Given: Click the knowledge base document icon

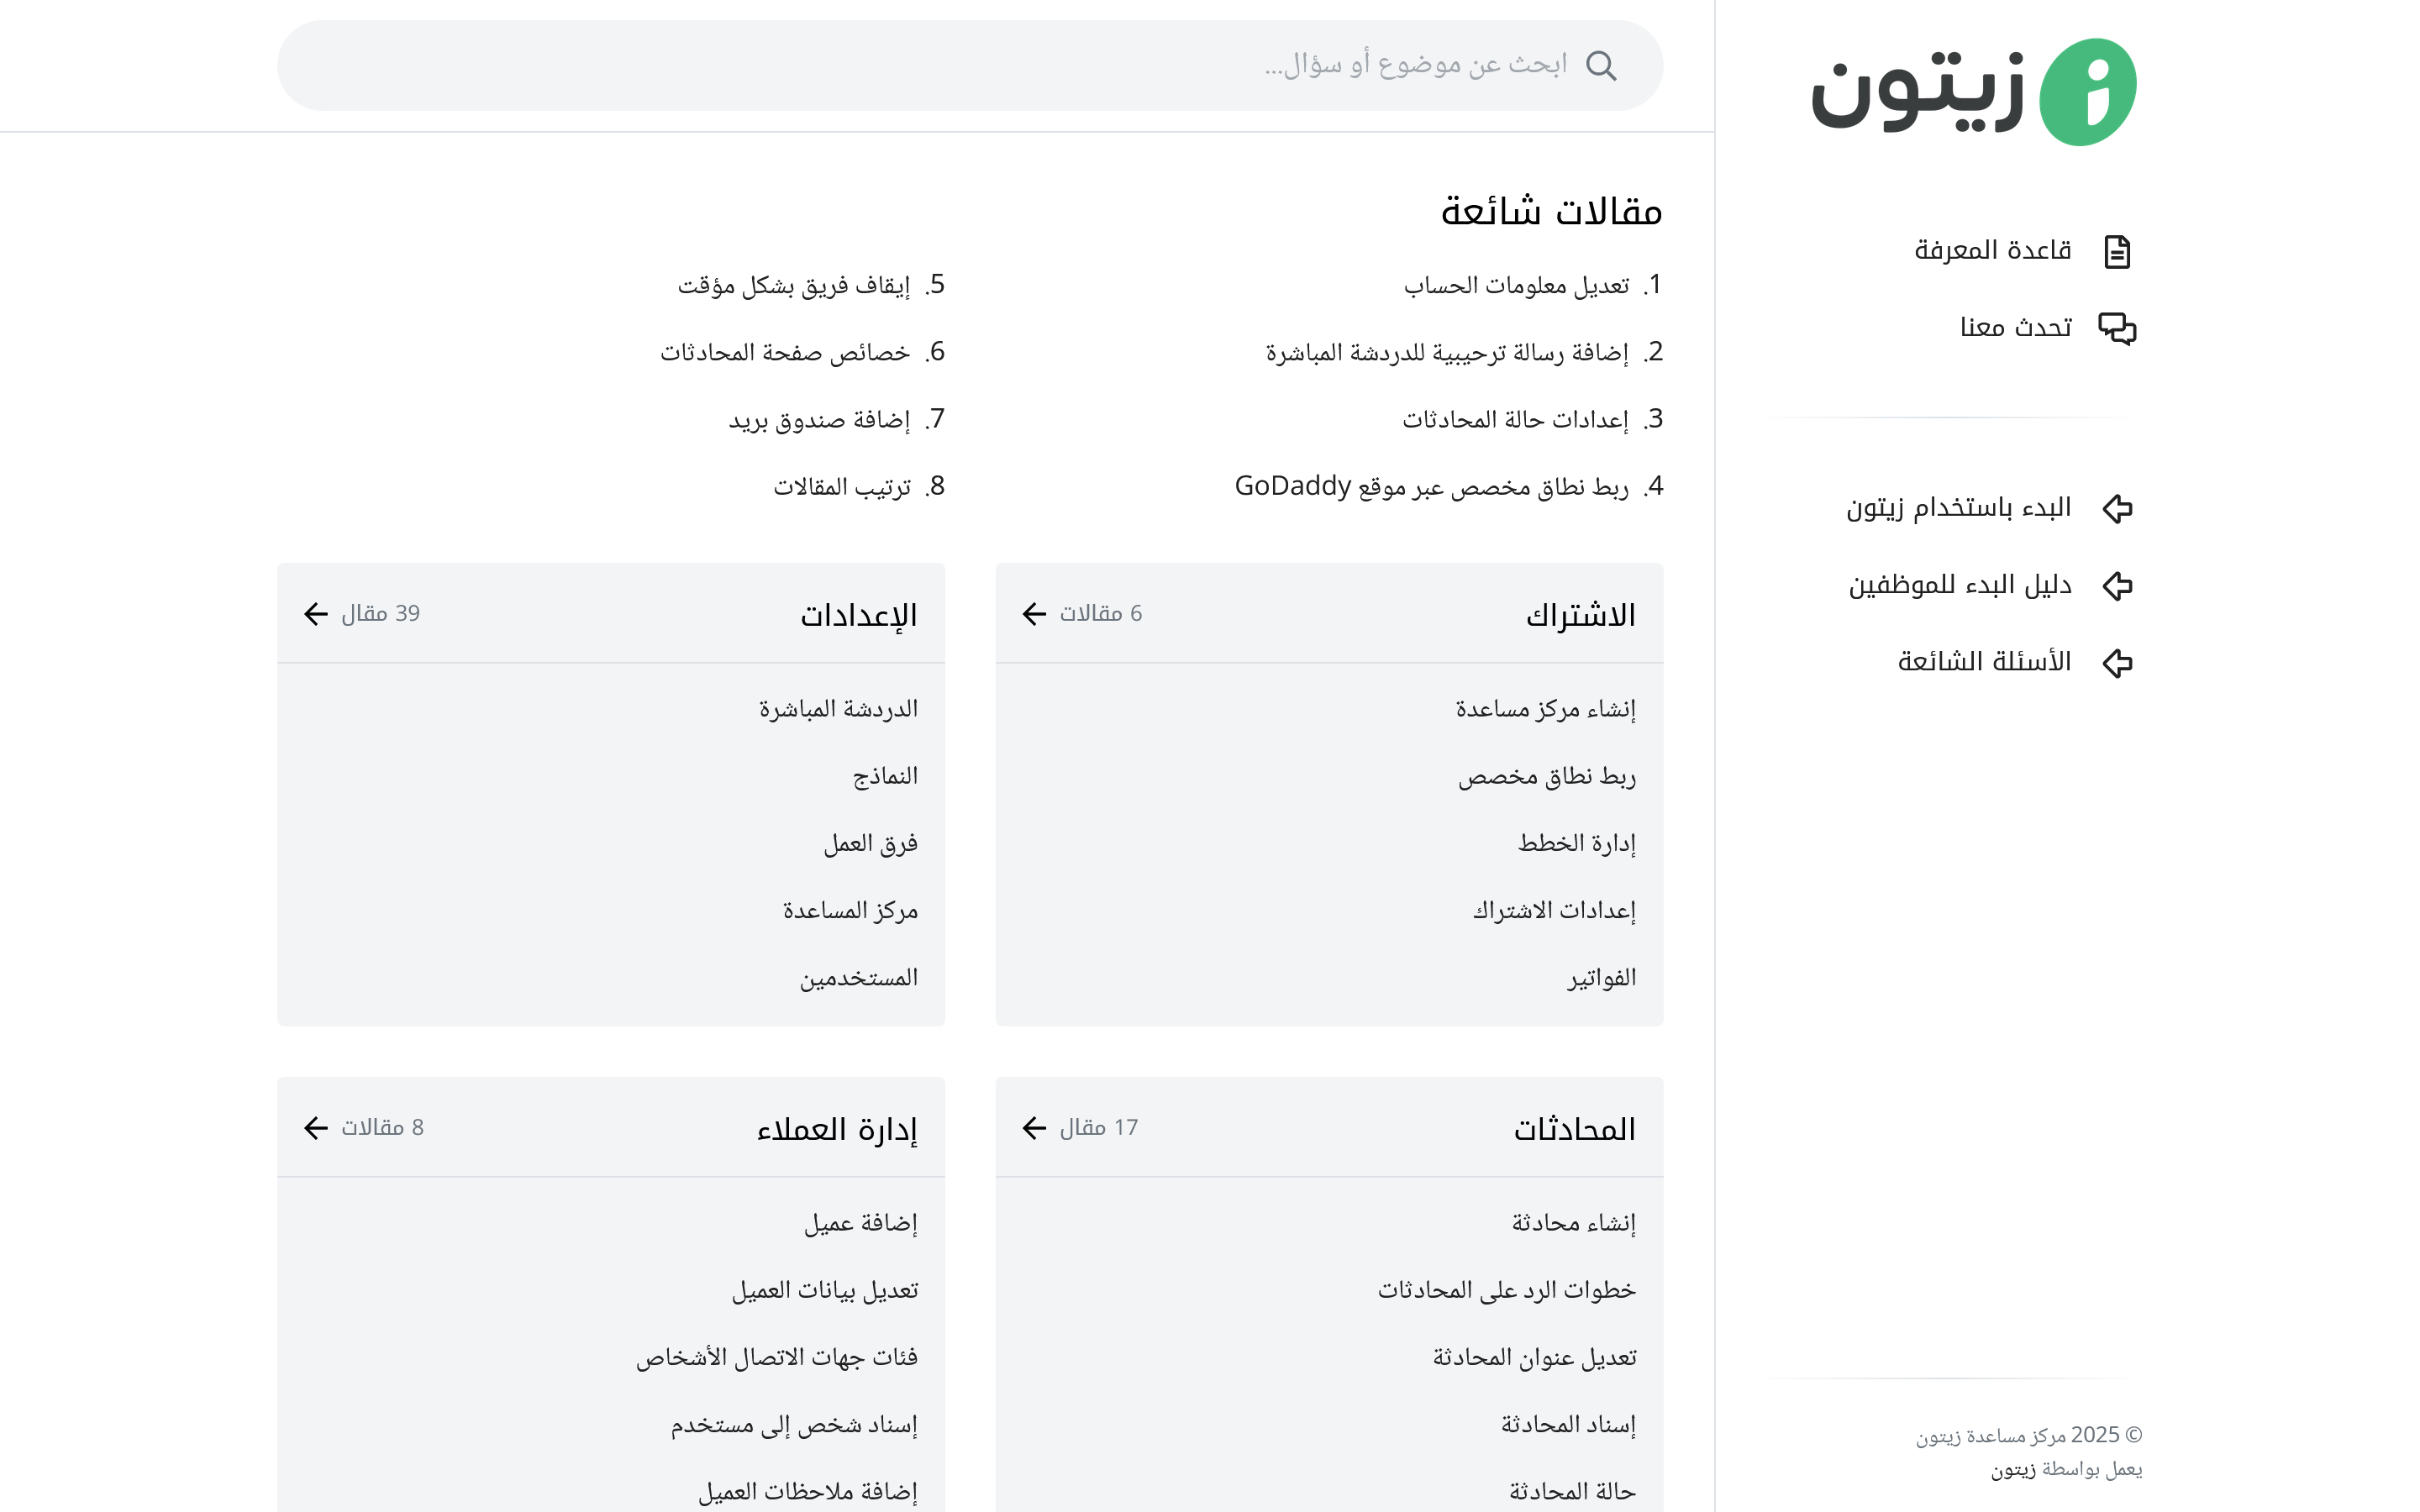Looking at the screenshot, I should pos(2116,251).
